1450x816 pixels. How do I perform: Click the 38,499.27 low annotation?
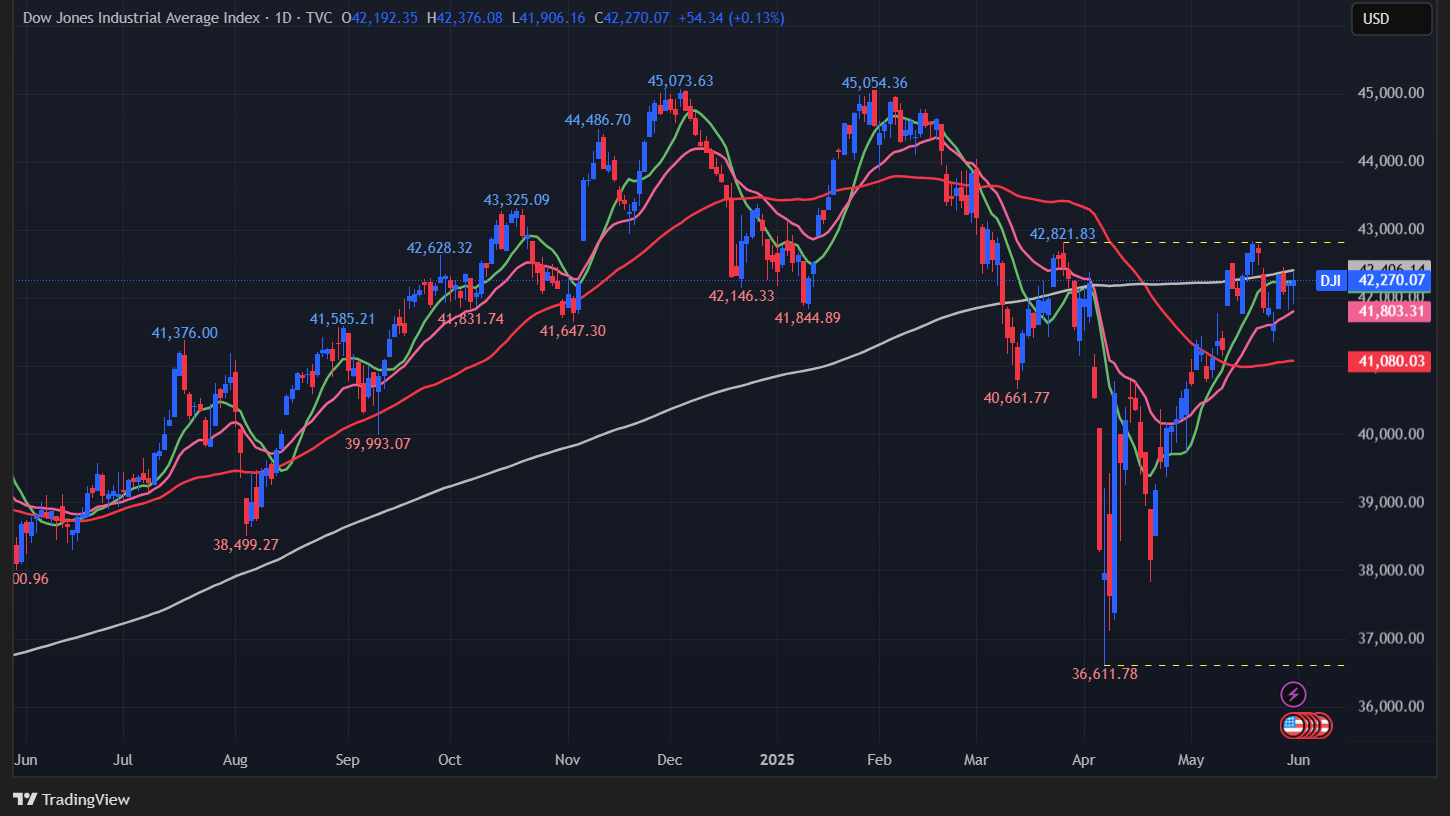click(245, 545)
